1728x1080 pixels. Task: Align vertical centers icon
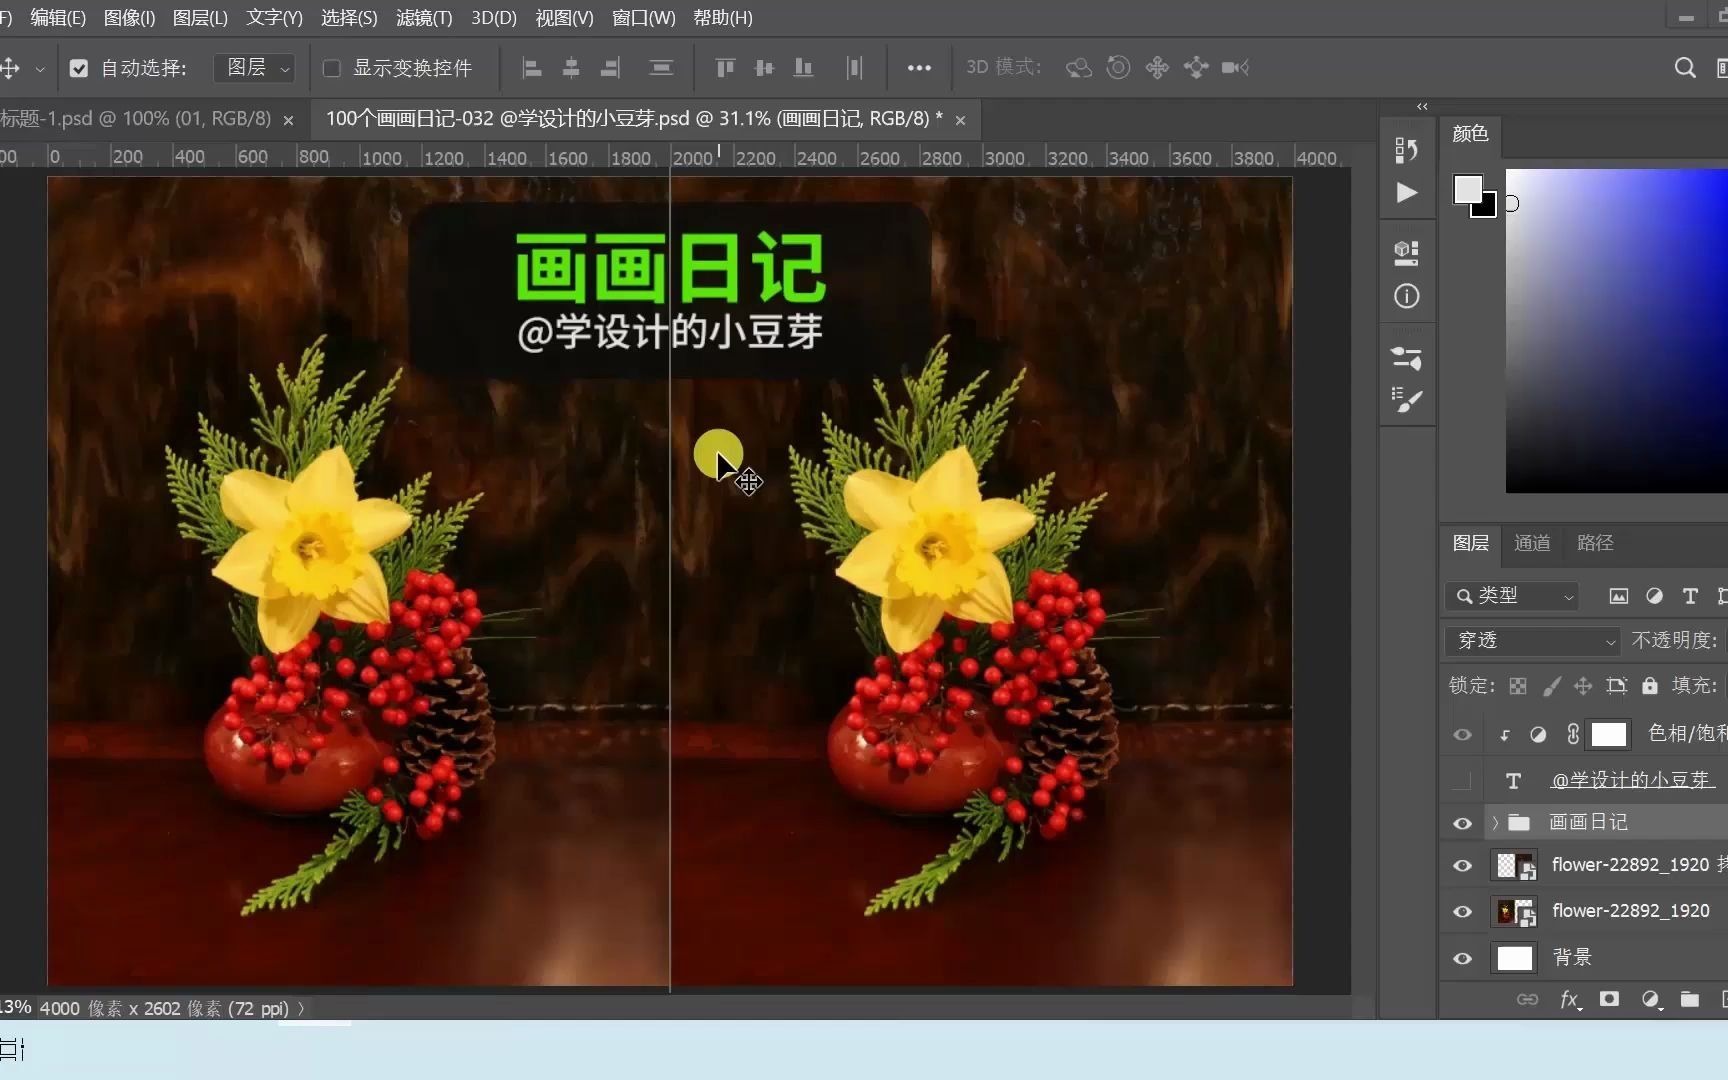(764, 68)
